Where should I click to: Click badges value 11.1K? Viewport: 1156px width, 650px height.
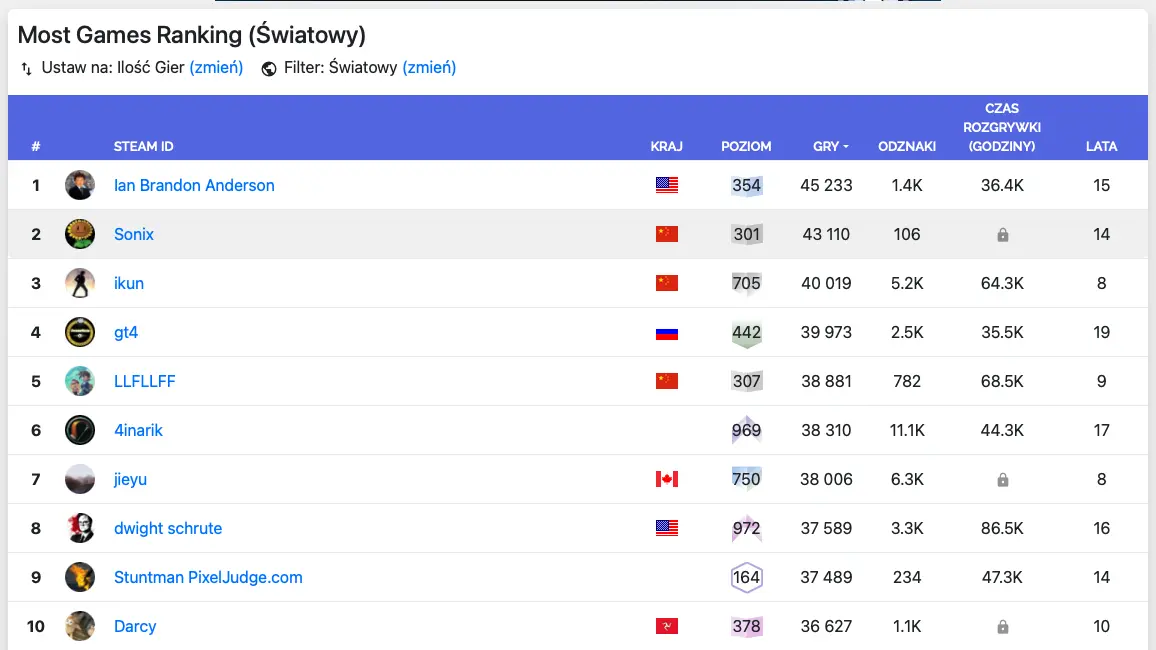point(907,430)
